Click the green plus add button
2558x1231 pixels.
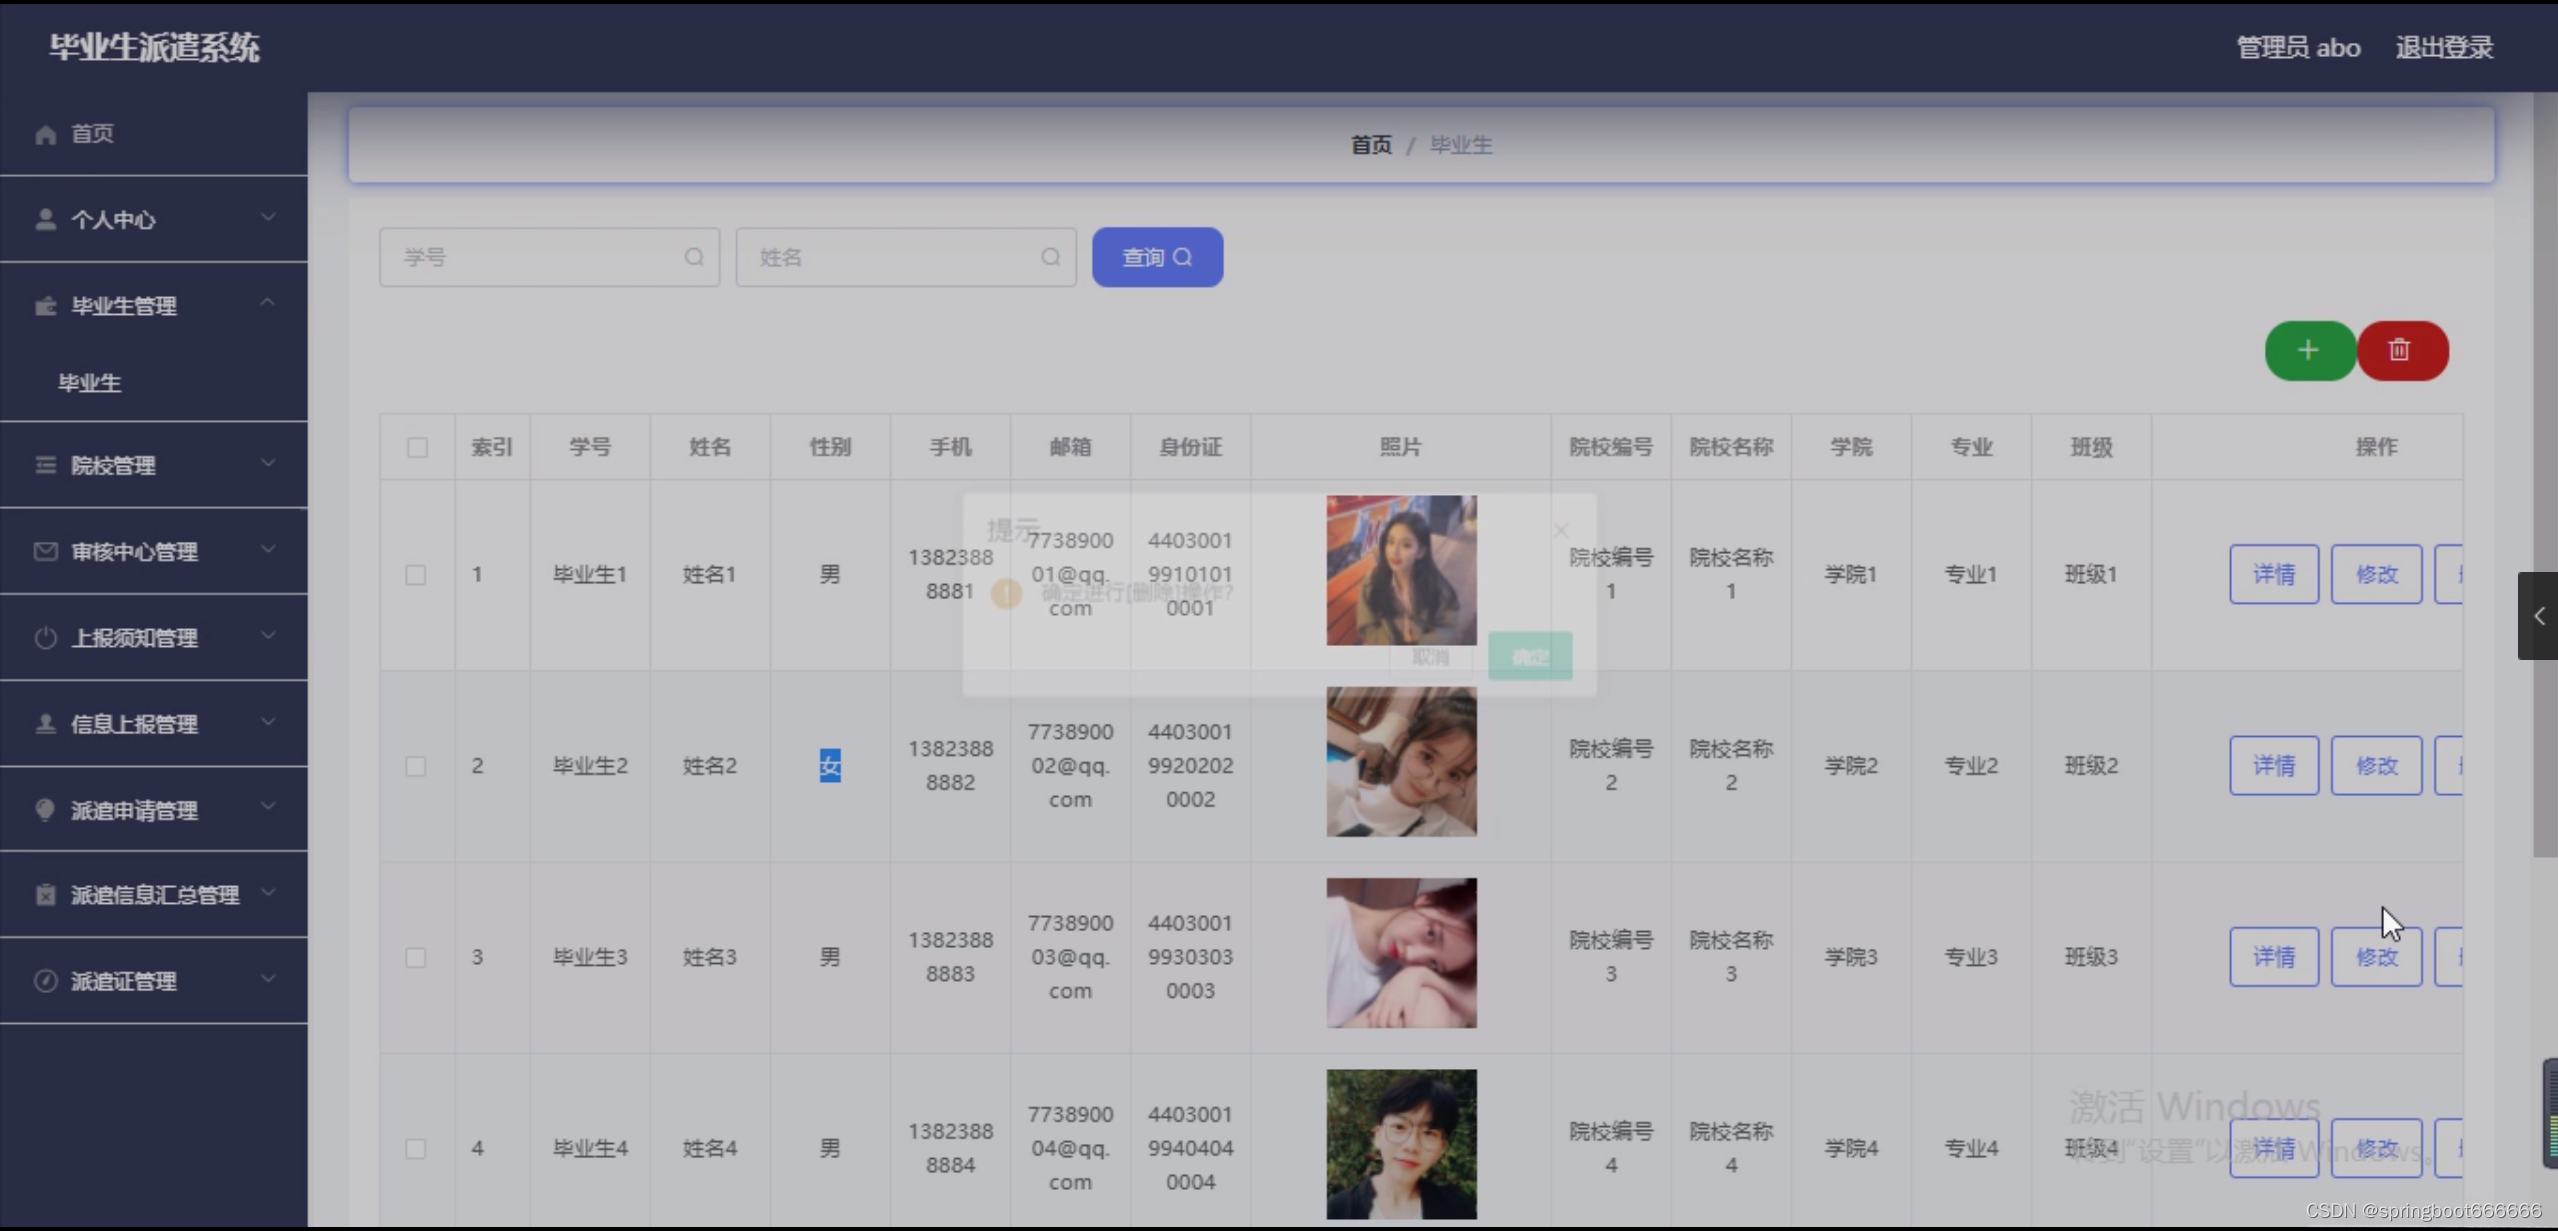coord(2309,350)
